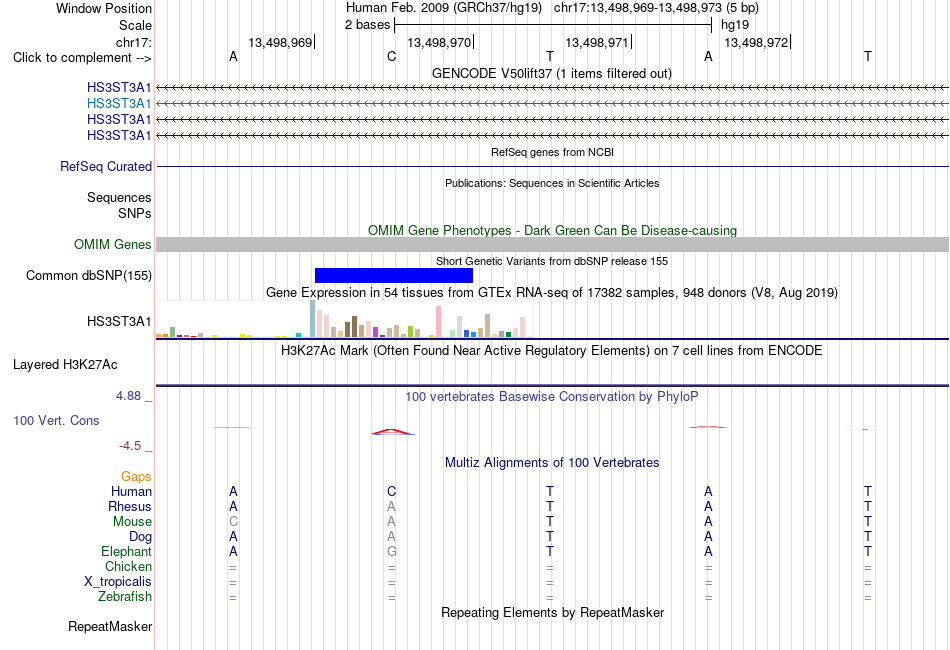Click the "Rhesus" alignment row label
The height and width of the screenshot is (650, 950).
point(130,506)
